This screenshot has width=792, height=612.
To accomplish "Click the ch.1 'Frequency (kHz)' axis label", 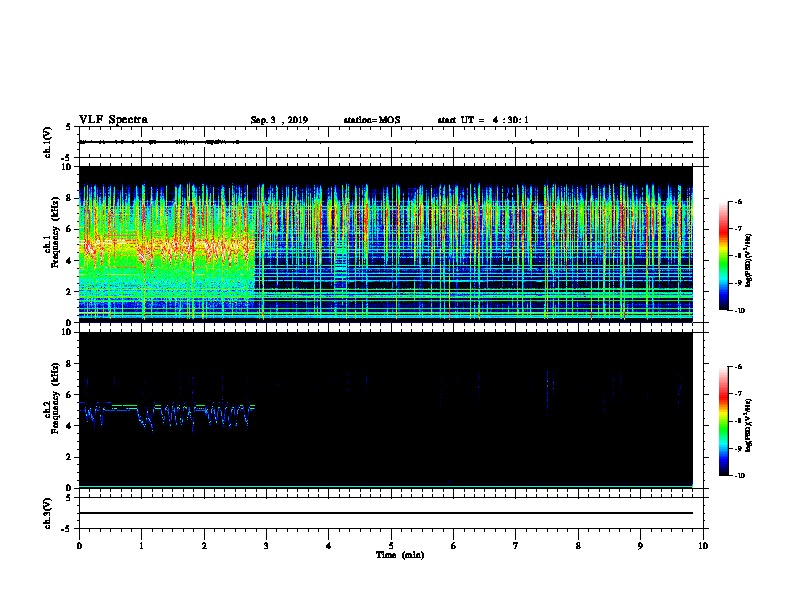I will (x=55, y=232).
